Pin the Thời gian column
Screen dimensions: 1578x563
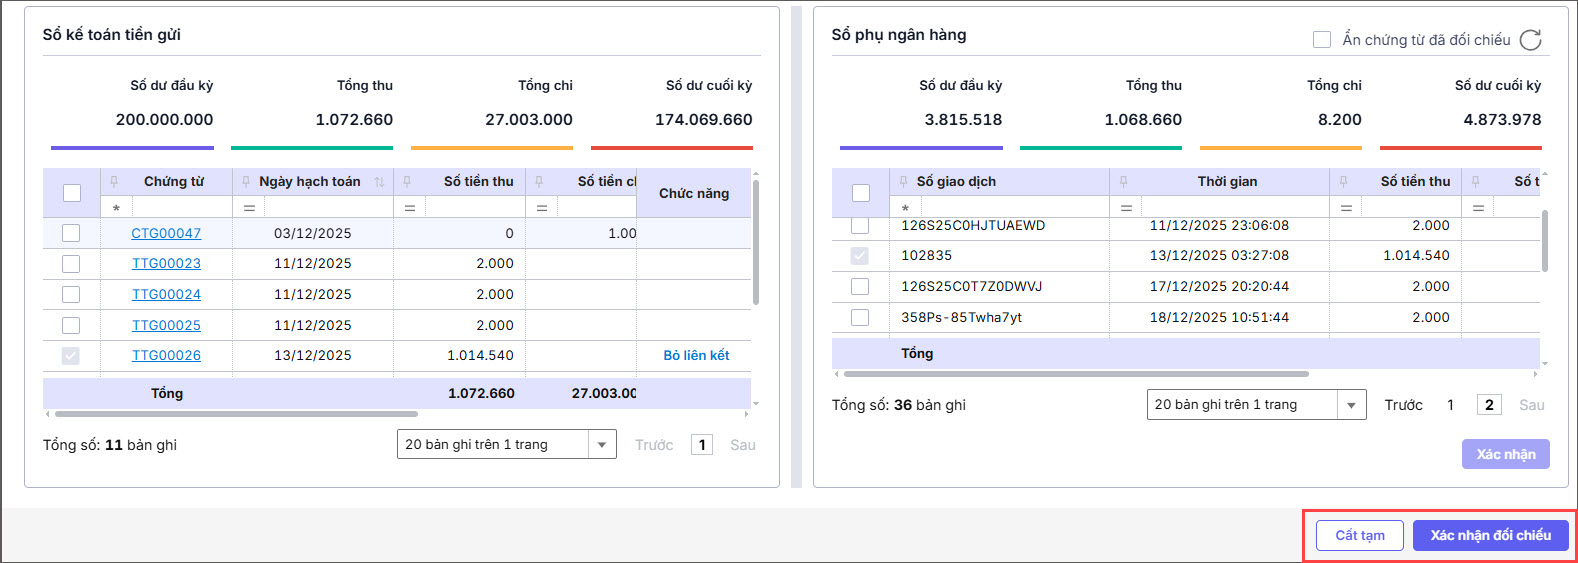pos(1123,181)
